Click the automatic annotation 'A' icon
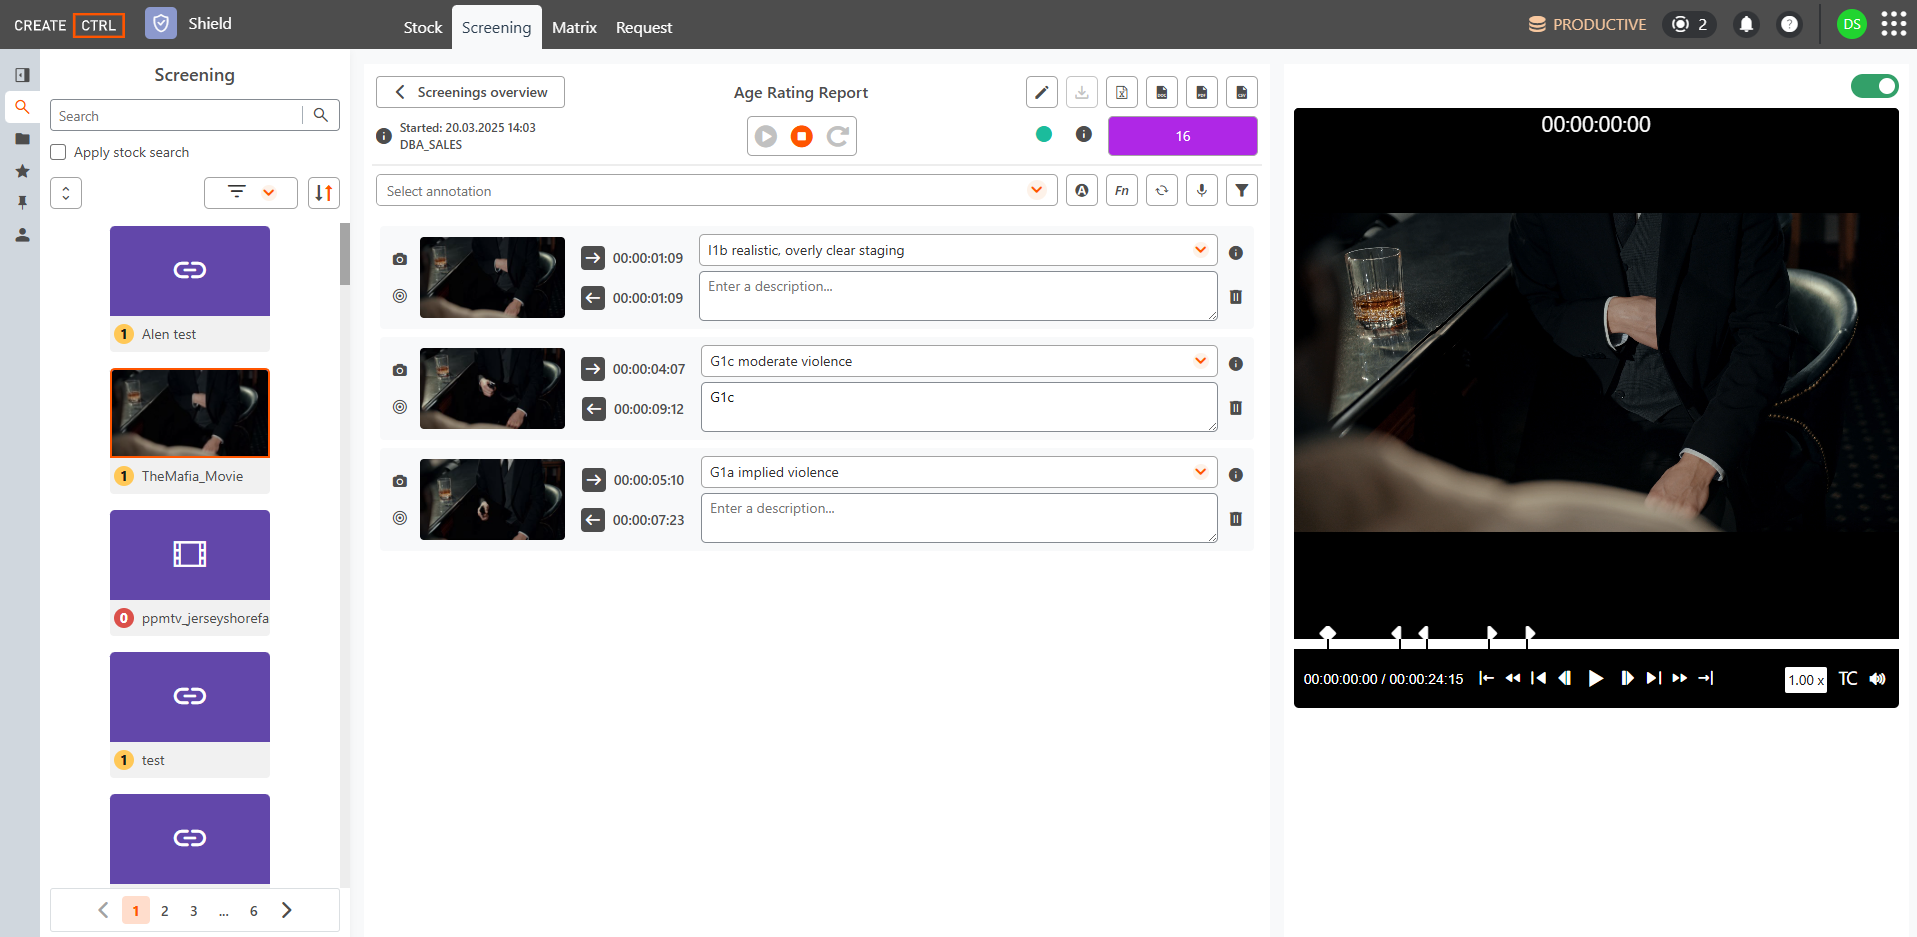The width and height of the screenshot is (1917, 937). [1082, 190]
